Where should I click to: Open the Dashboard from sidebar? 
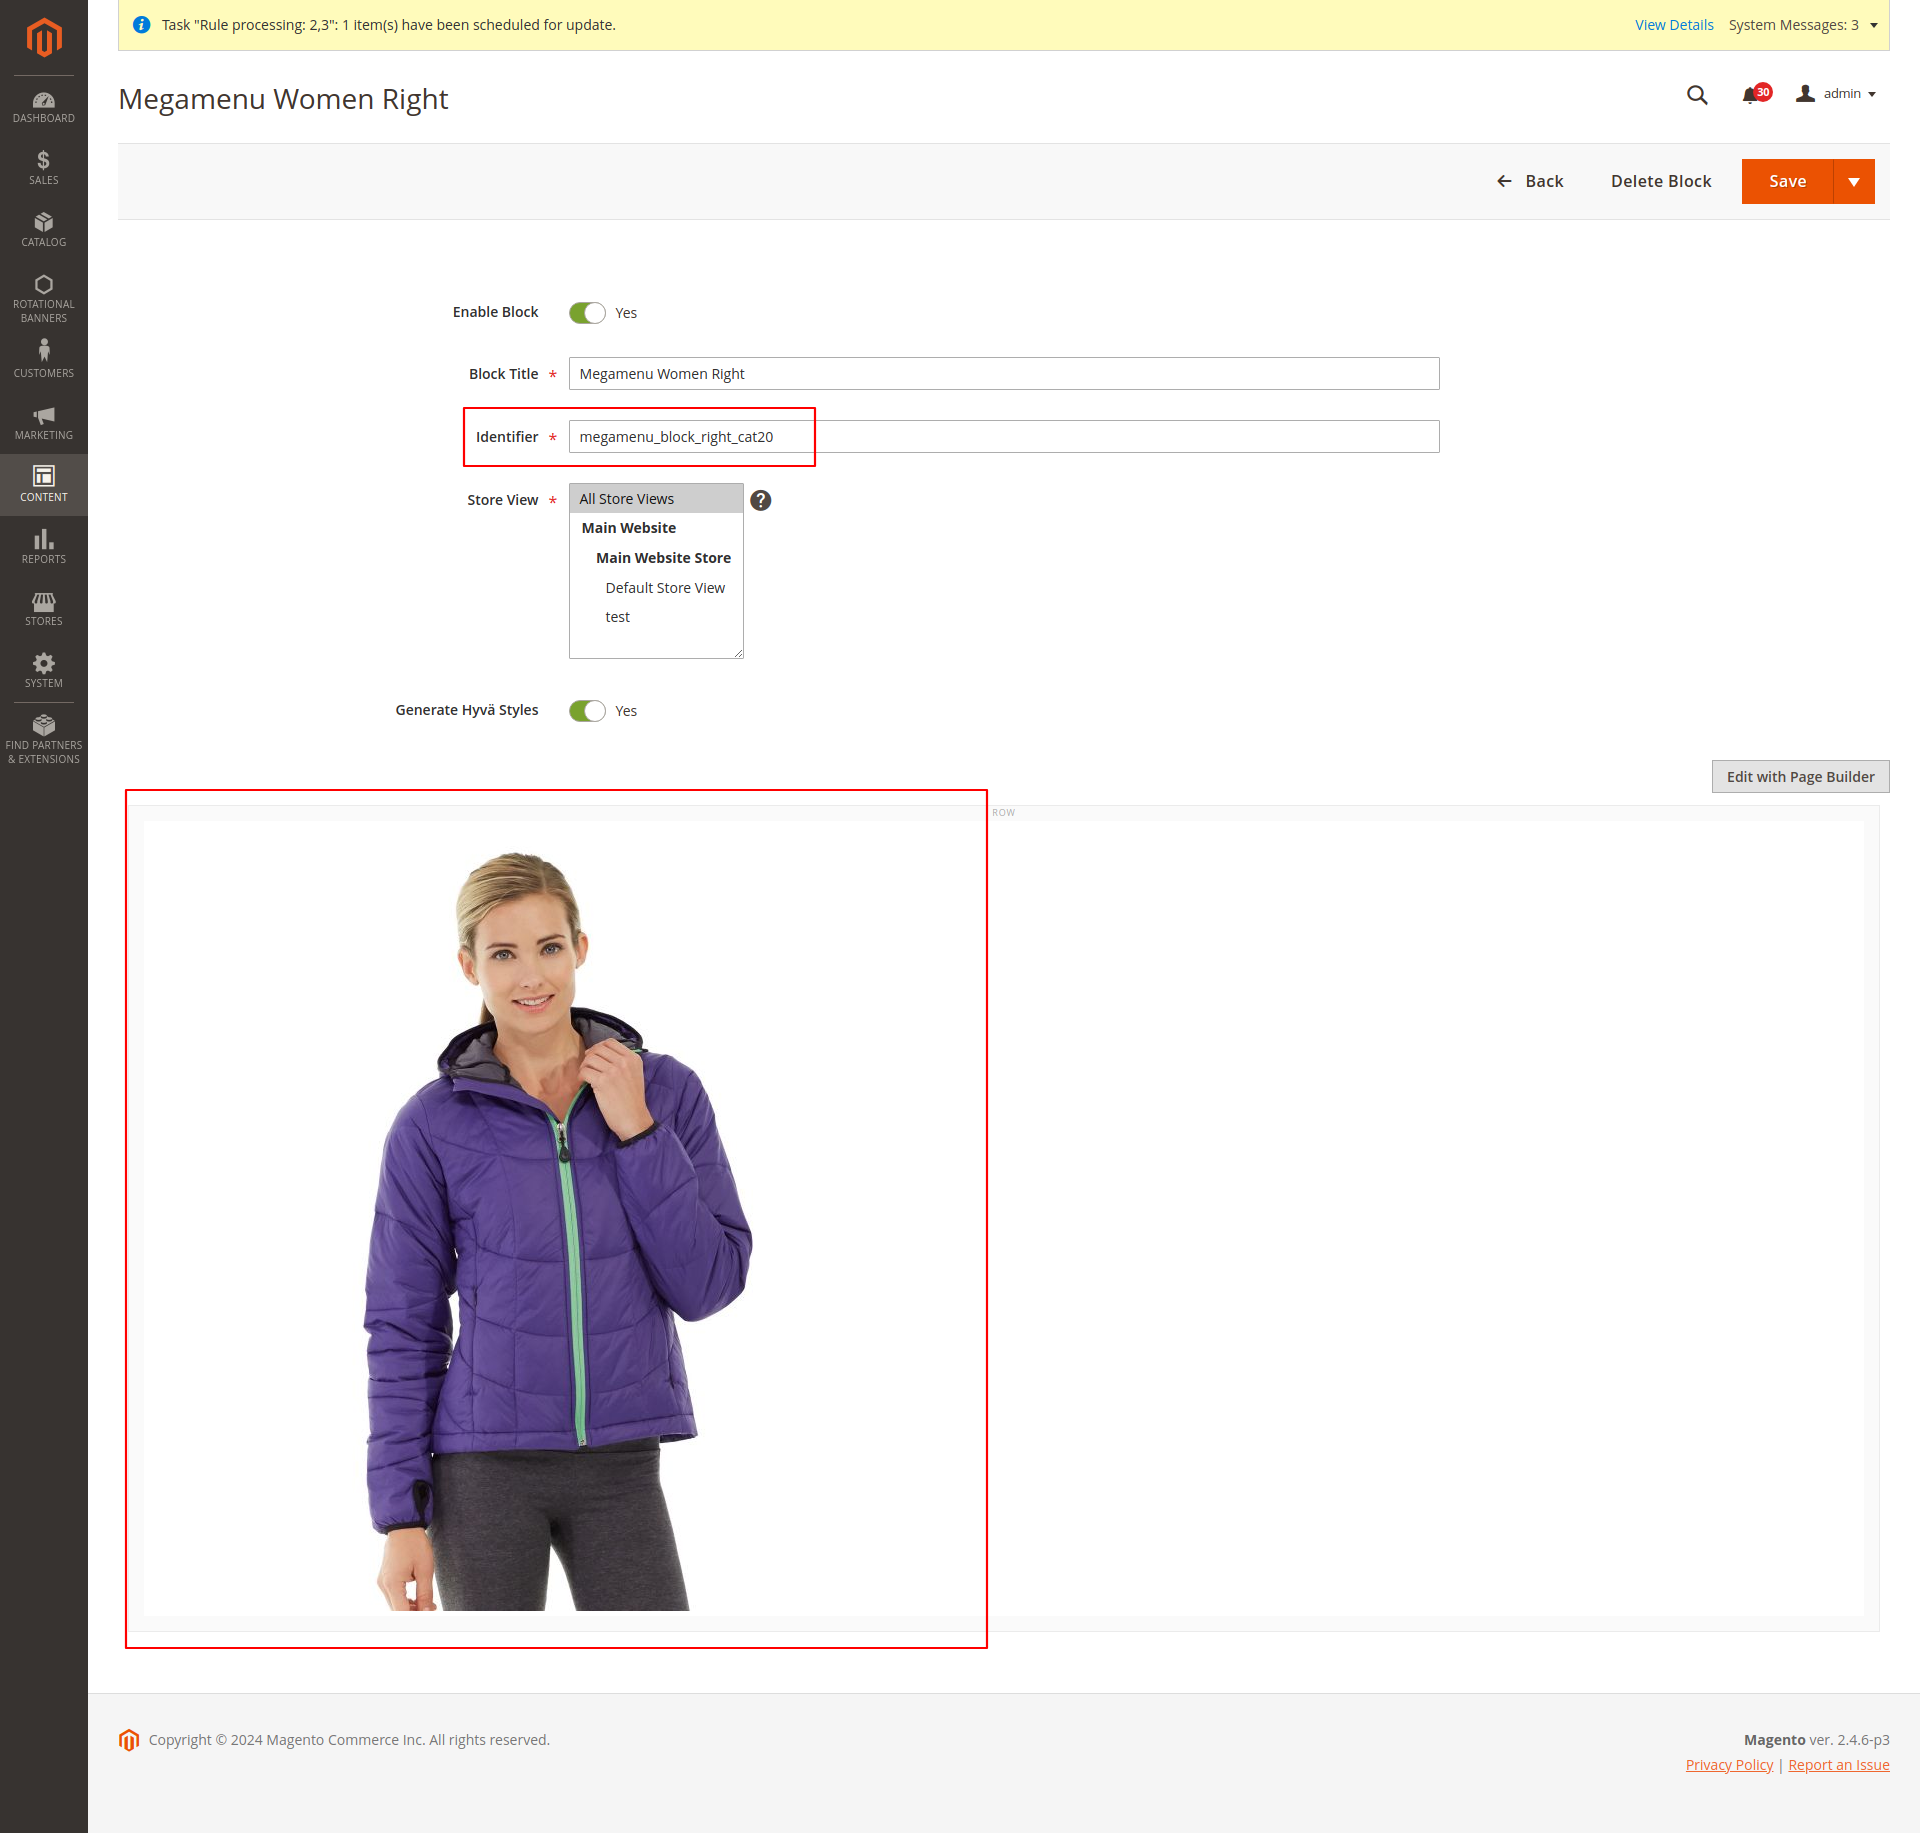[x=43, y=107]
